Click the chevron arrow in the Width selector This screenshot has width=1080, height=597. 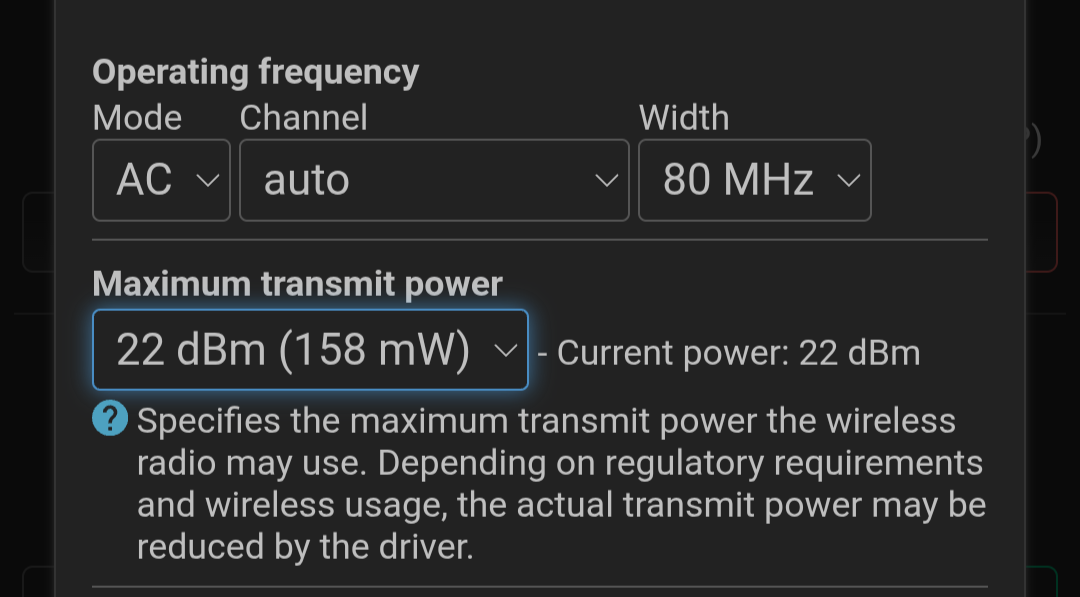(x=849, y=180)
